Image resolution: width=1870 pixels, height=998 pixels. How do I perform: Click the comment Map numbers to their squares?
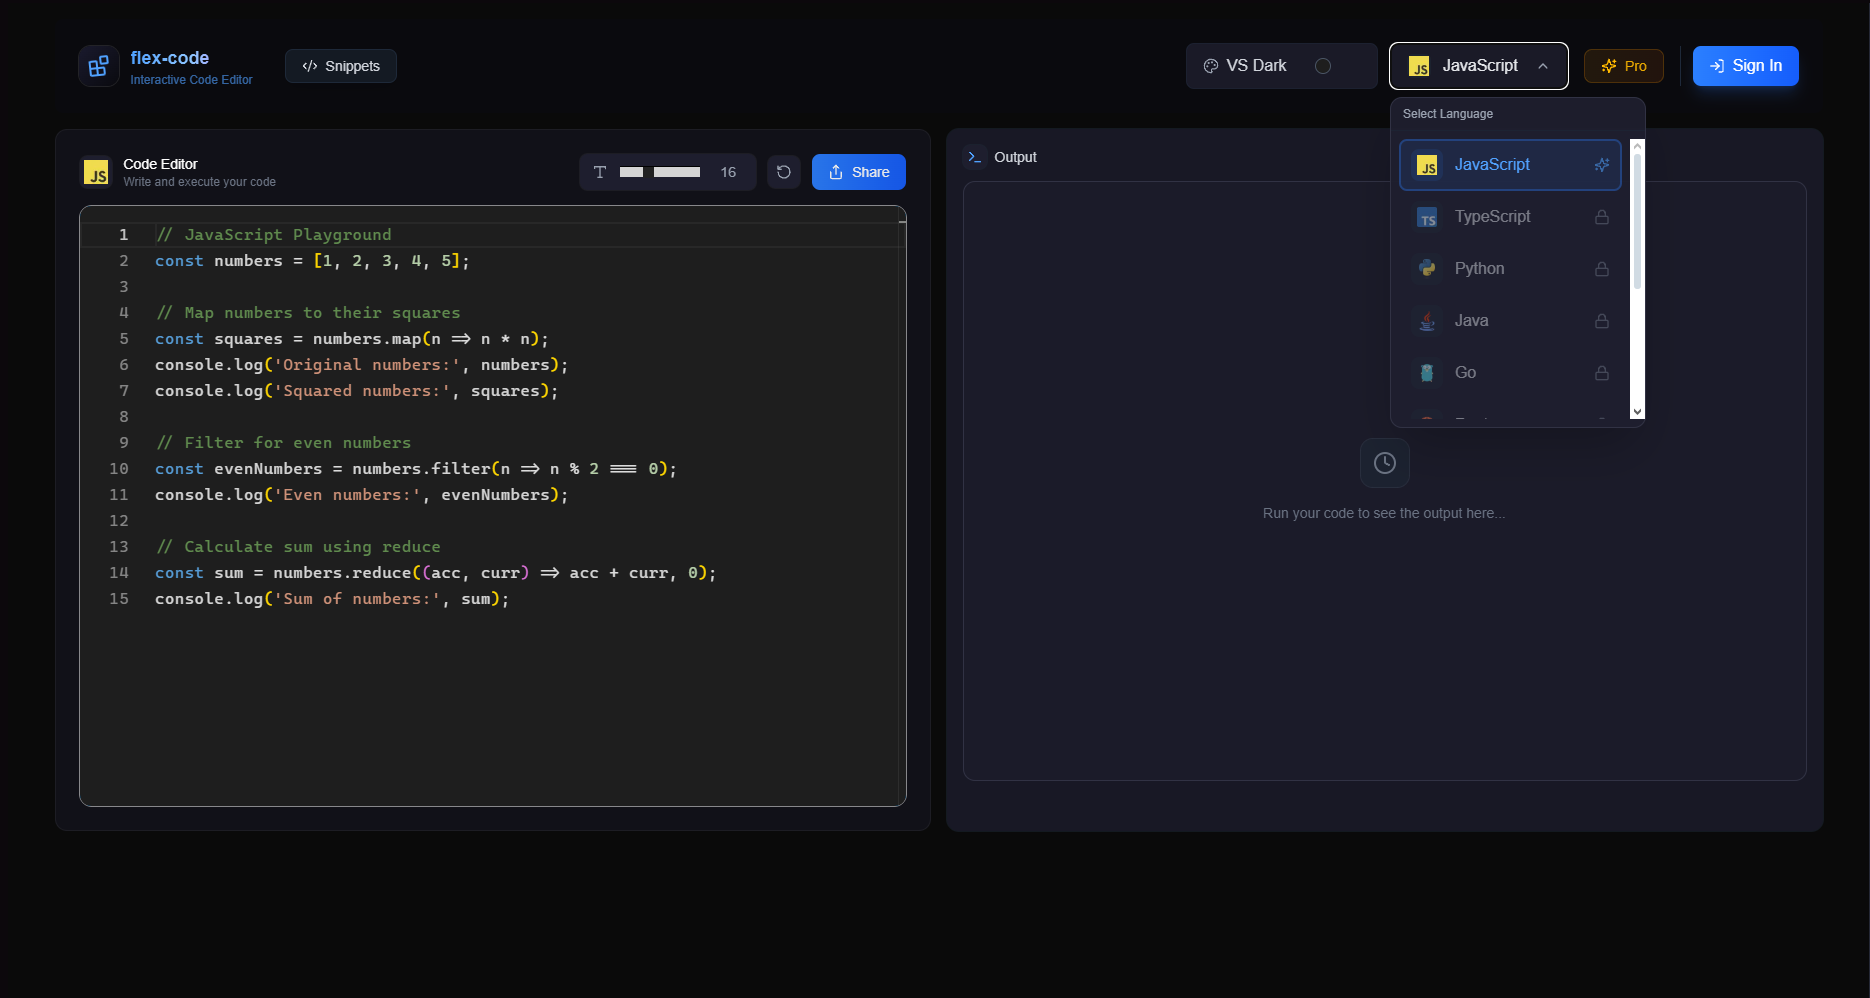point(308,313)
